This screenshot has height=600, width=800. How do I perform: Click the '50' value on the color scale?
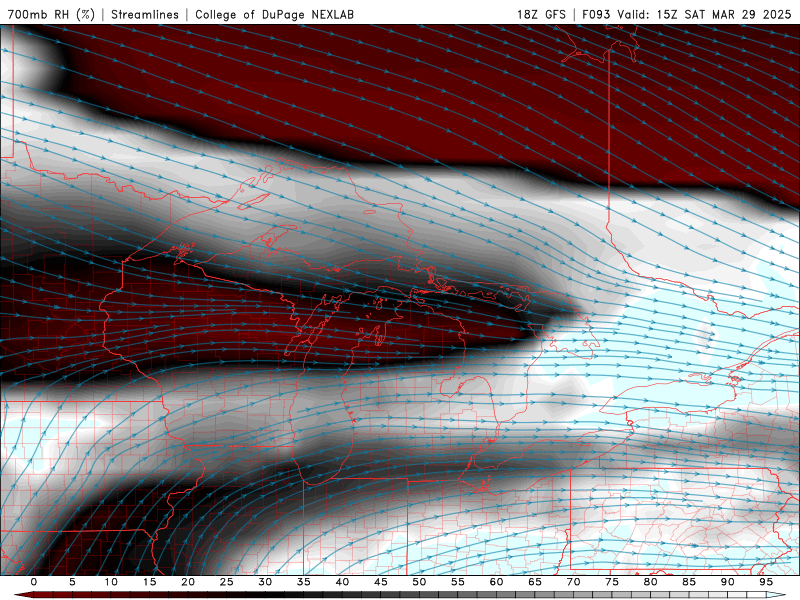point(419,582)
